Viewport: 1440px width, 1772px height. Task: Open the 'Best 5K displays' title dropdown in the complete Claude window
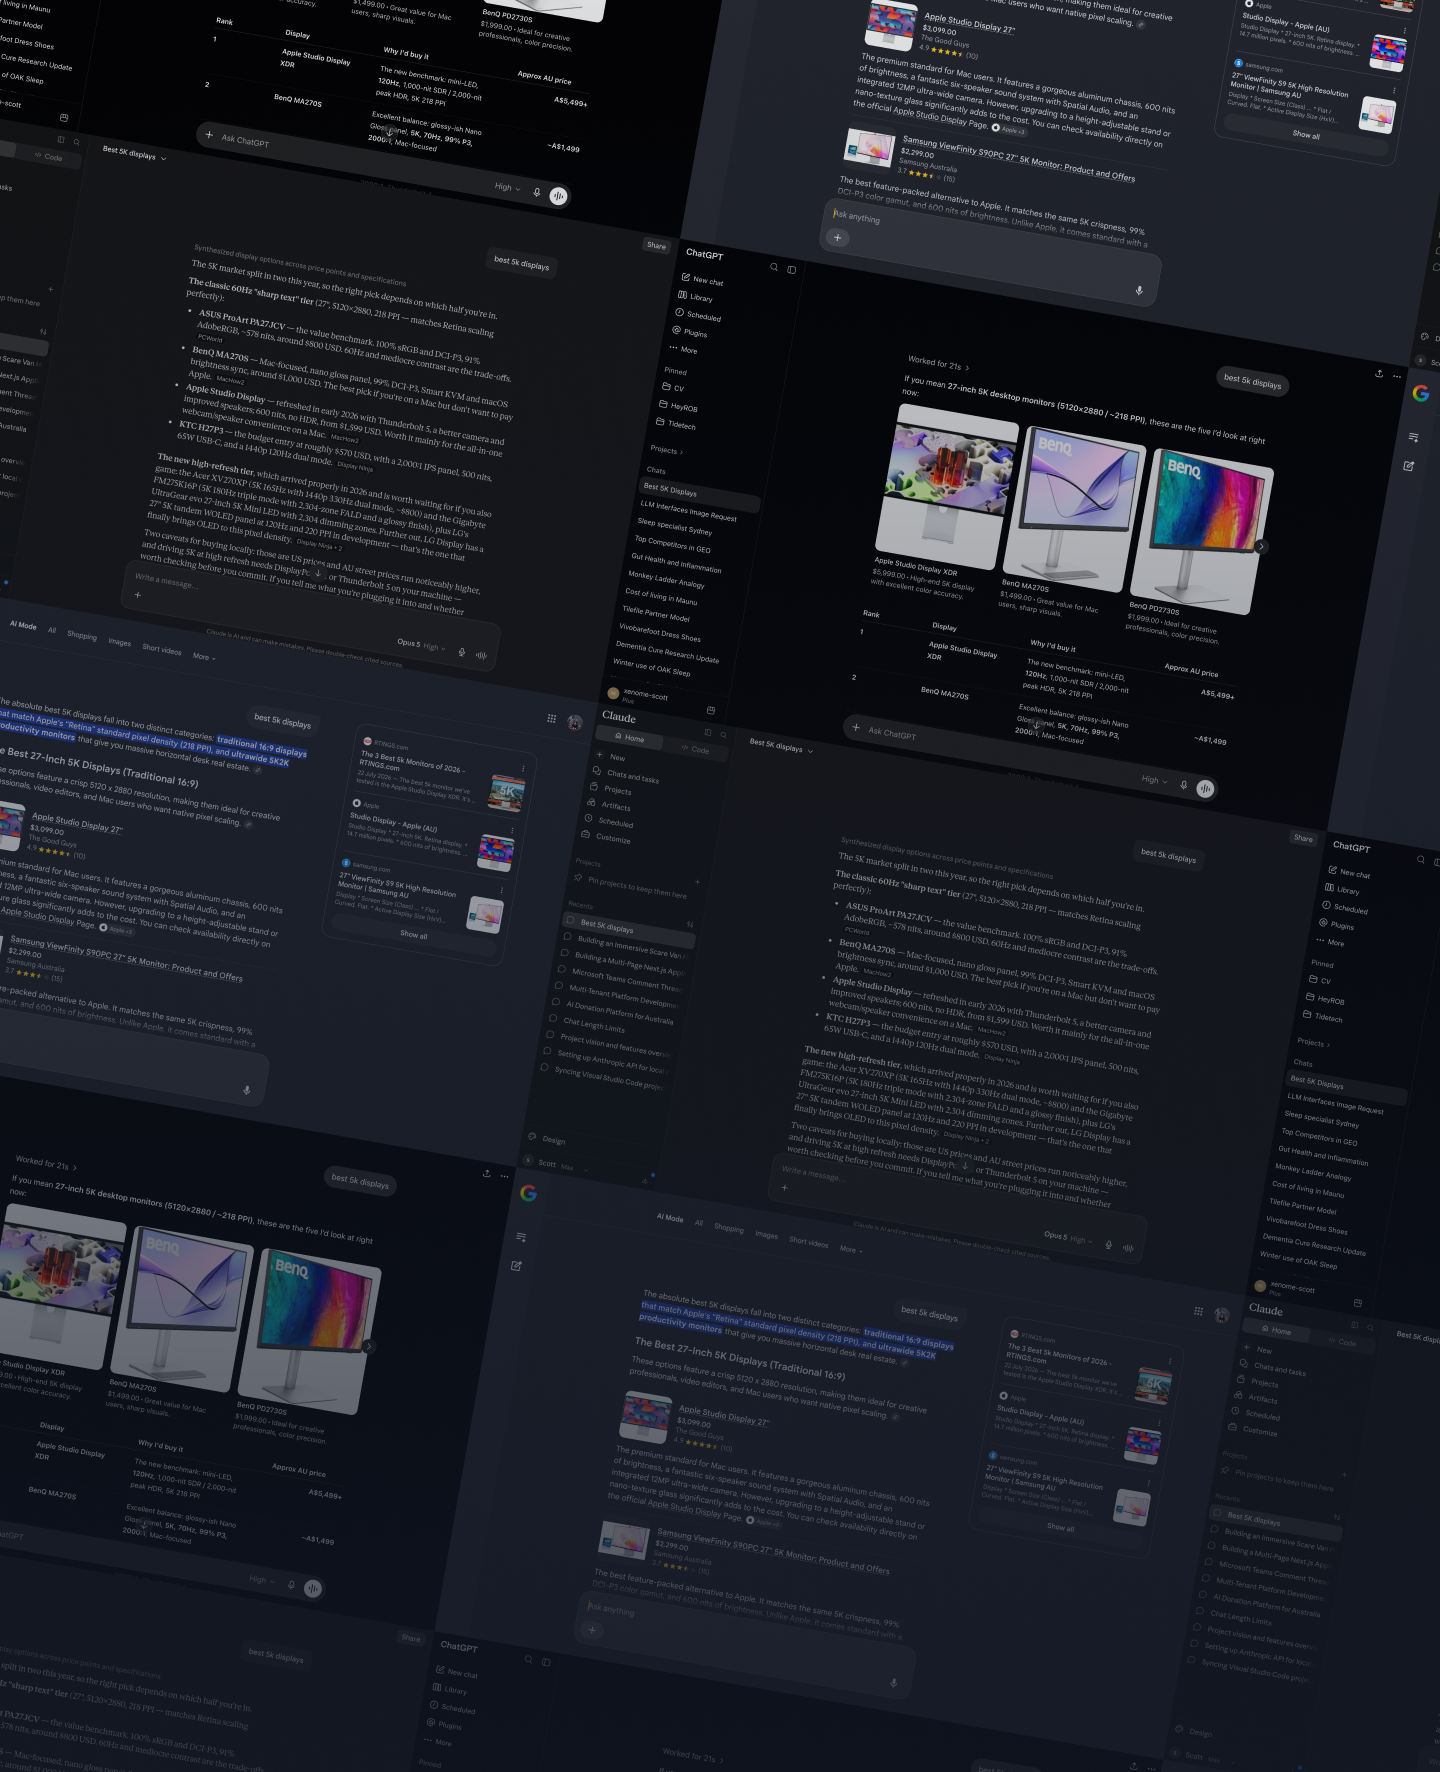(x=781, y=746)
